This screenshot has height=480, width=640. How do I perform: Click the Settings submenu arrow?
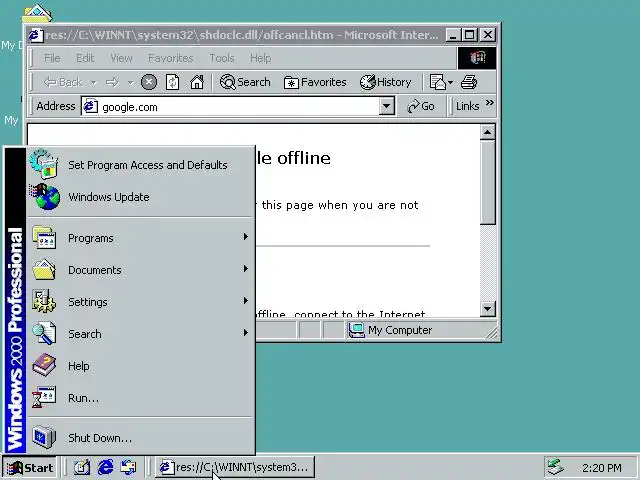(x=245, y=301)
